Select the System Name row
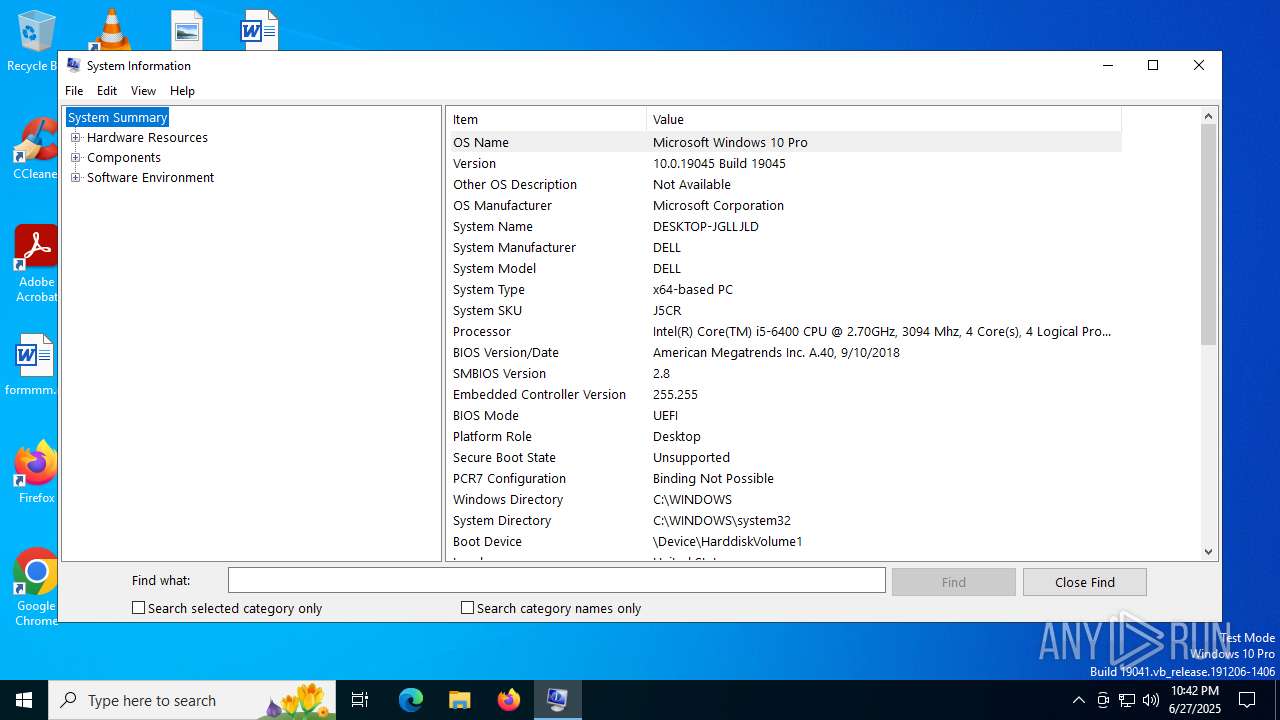Image resolution: width=1280 pixels, height=720 pixels. coord(785,226)
